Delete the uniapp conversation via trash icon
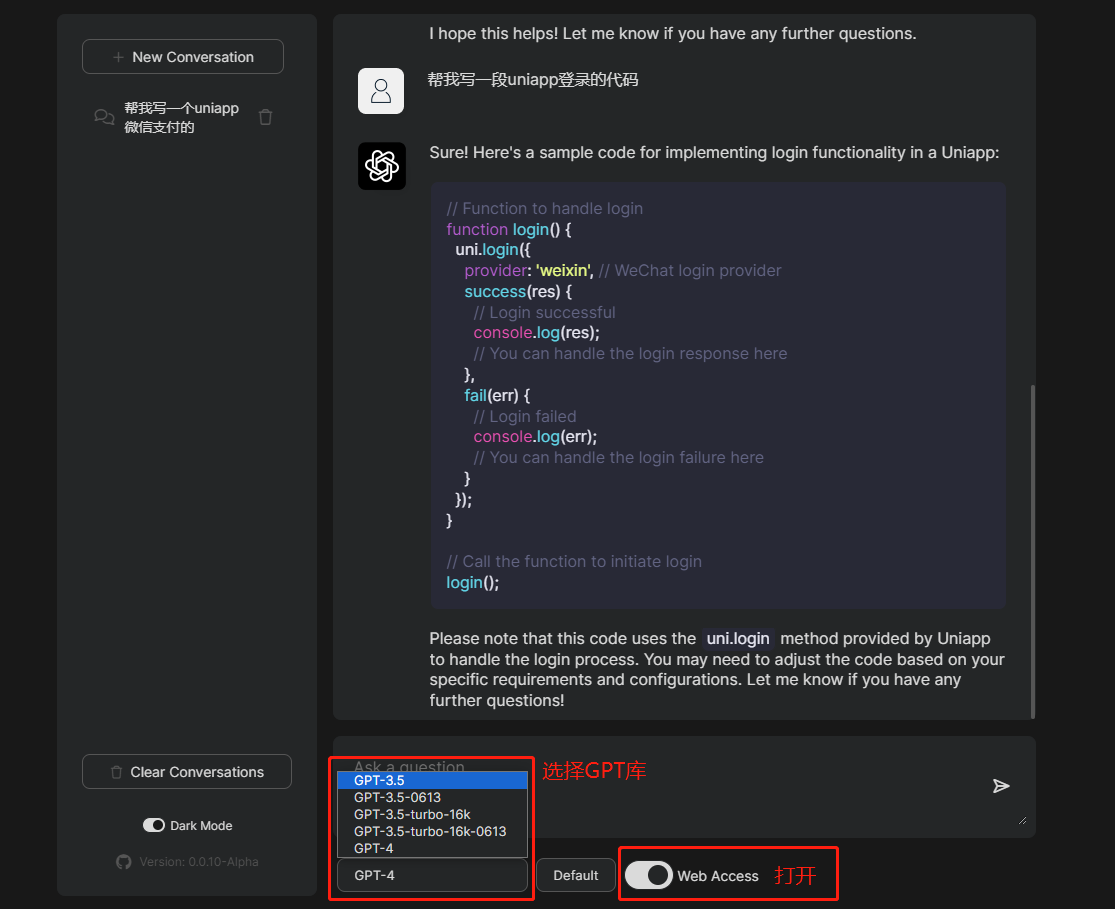Image resolution: width=1115 pixels, height=909 pixels. click(x=265, y=117)
